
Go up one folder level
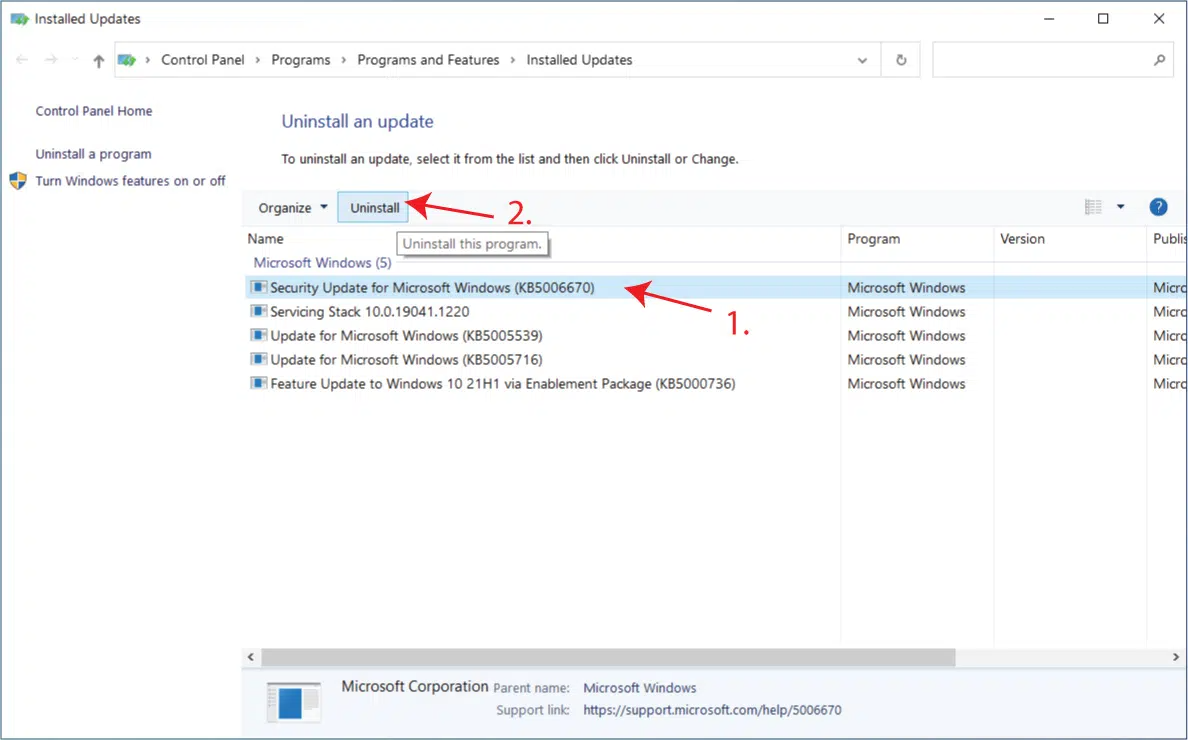tap(98, 61)
